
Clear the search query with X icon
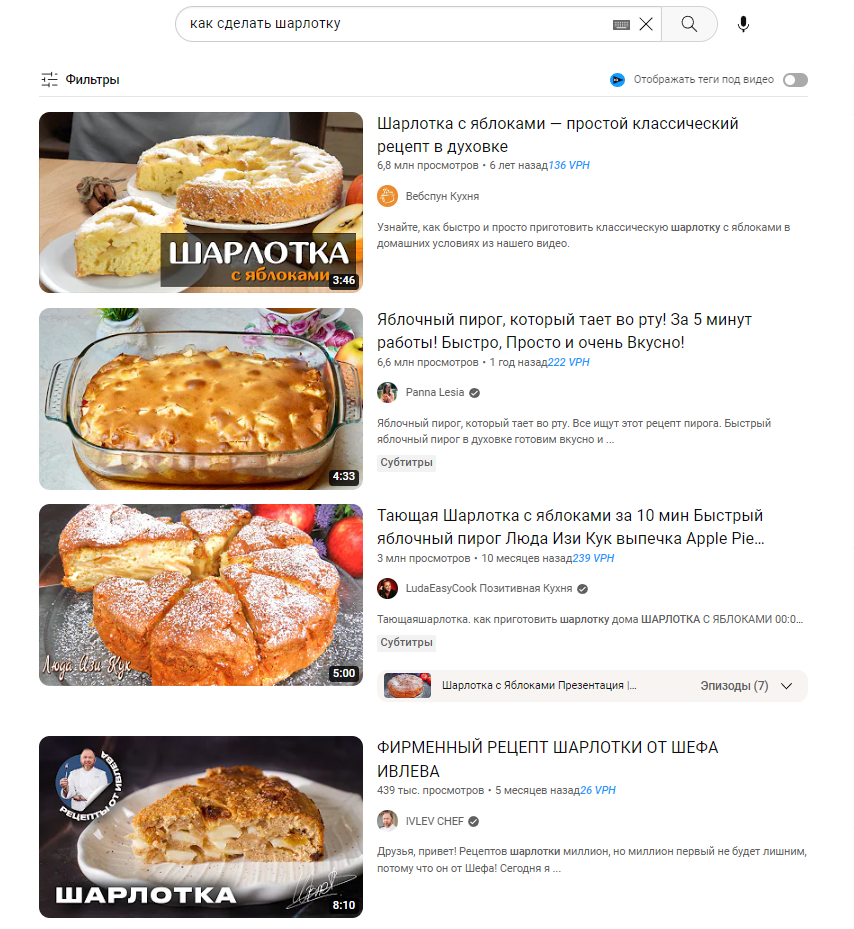coord(646,24)
